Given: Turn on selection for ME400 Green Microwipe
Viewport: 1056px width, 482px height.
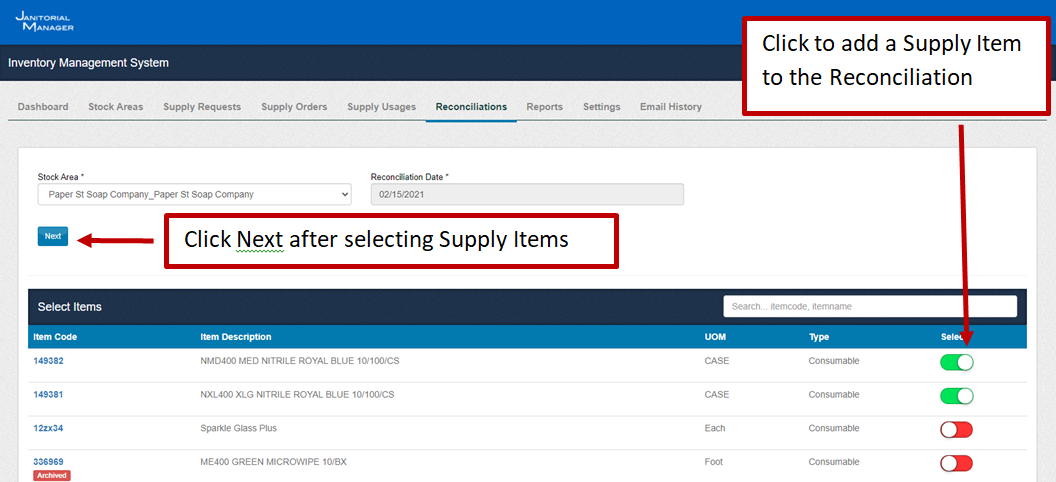Looking at the screenshot, I should coord(956,463).
